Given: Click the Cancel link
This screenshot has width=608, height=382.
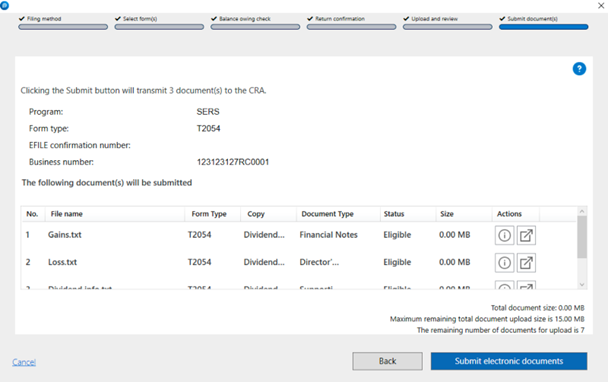Looking at the screenshot, I should click(x=24, y=362).
